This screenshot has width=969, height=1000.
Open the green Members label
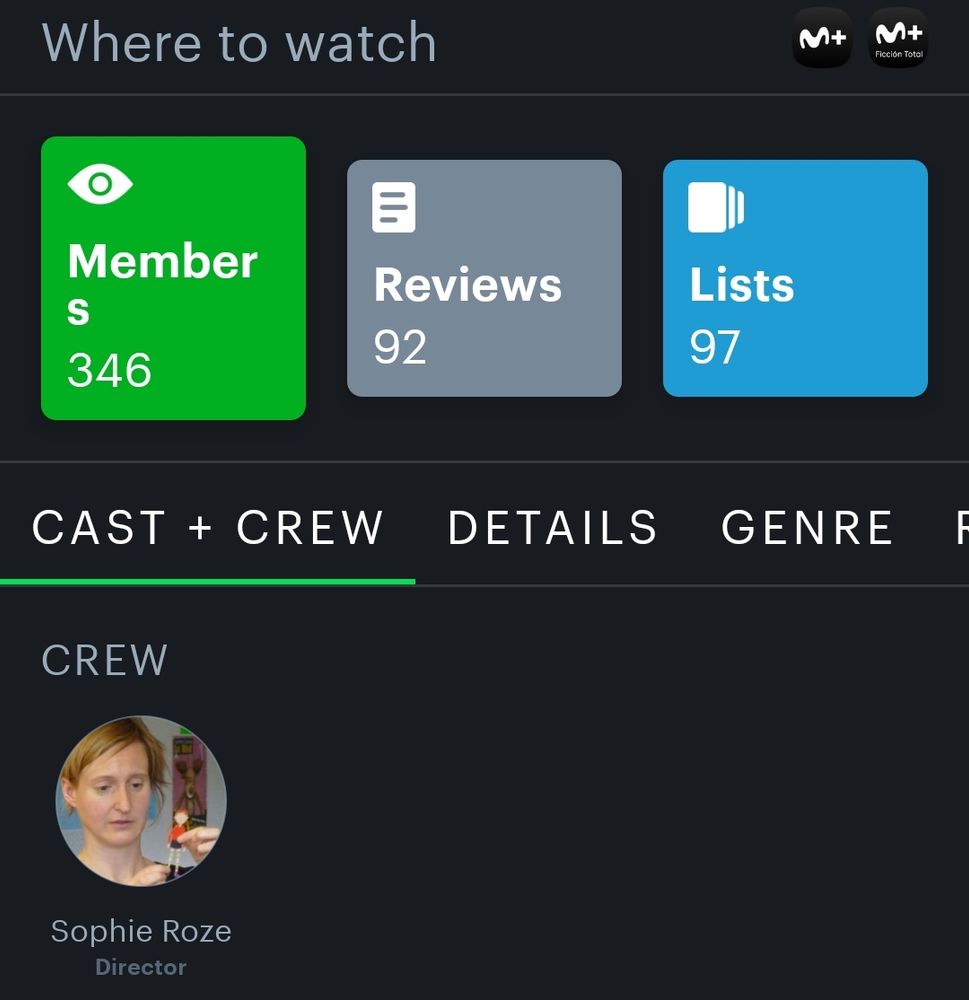pos(162,284)
